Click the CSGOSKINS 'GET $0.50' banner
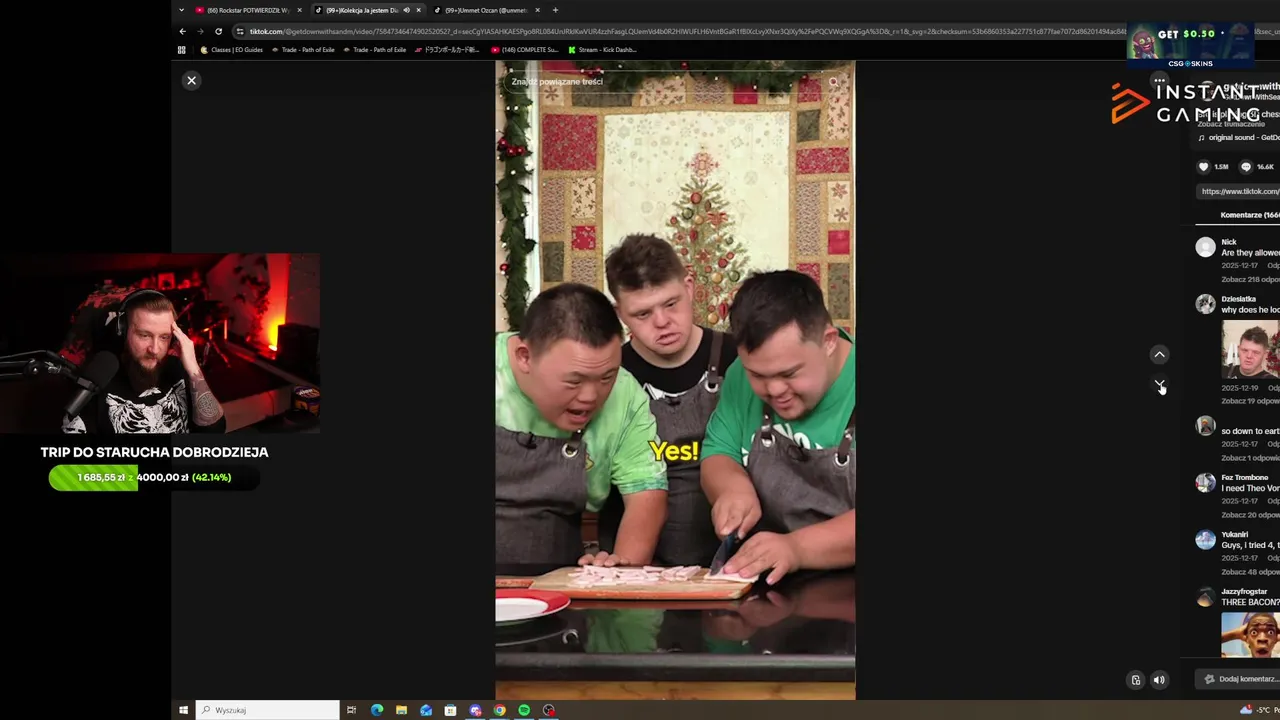1280x720 pixels. tap(1190, 45)
